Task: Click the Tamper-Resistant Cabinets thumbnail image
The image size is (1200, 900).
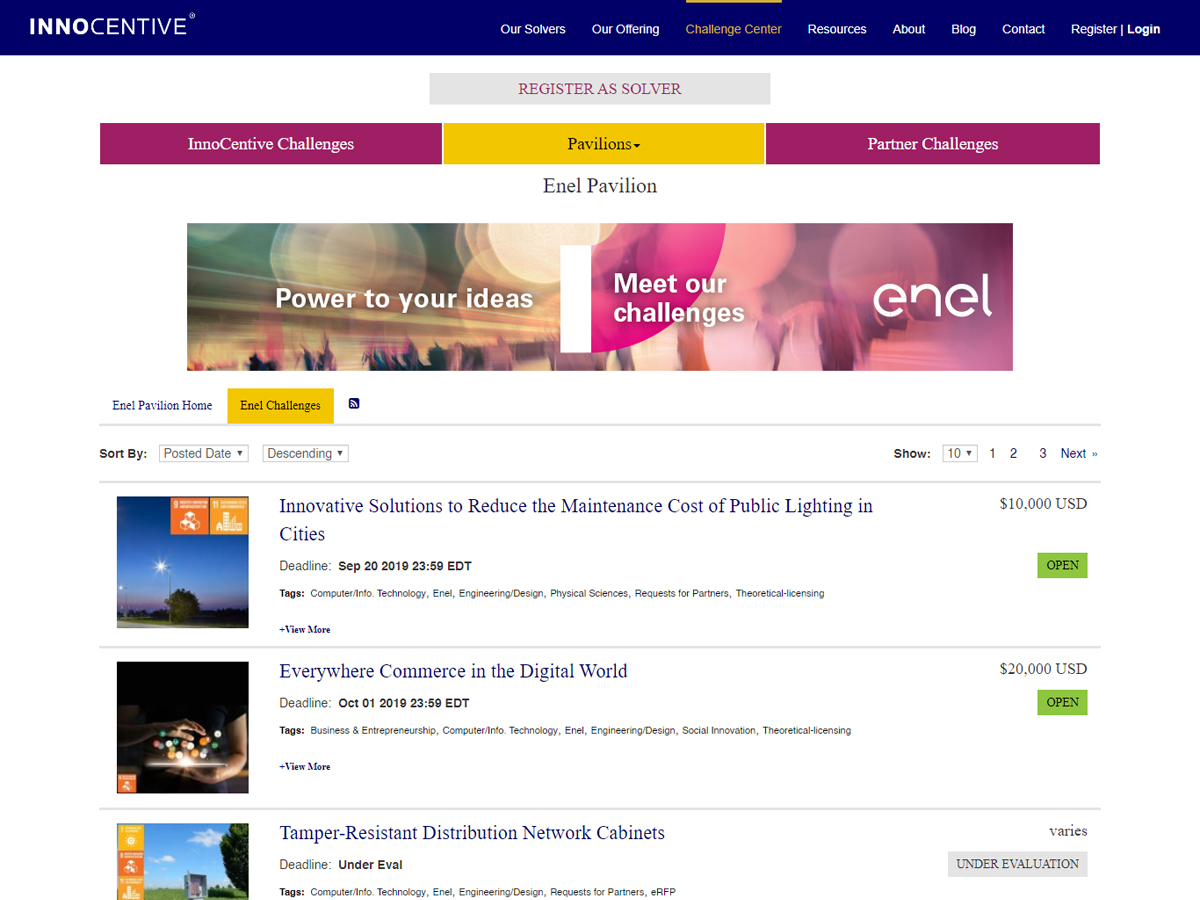Action: click(182, 861)
